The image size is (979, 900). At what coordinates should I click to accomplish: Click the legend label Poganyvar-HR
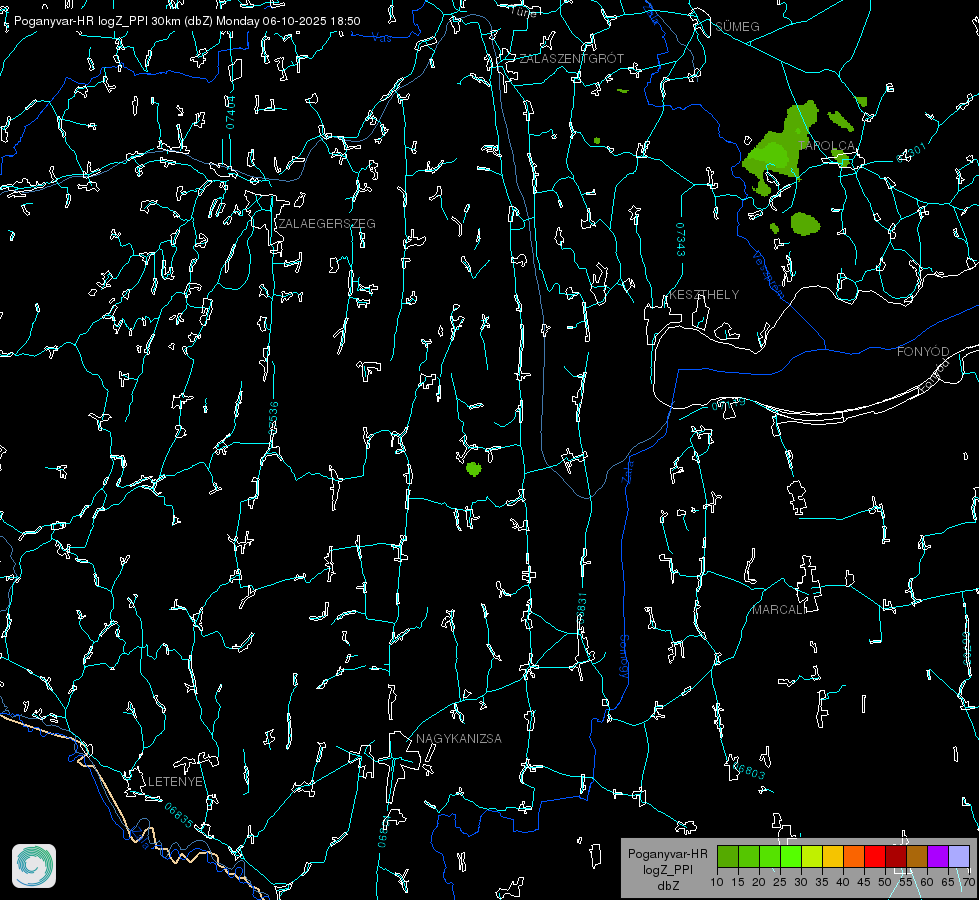pyautogui.click(x=667, y=853)
